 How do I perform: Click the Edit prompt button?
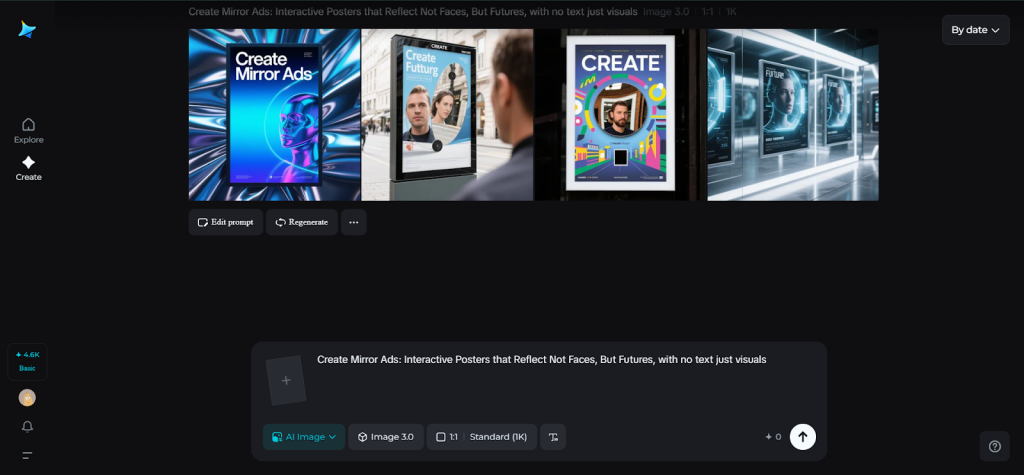click(226, 222)
